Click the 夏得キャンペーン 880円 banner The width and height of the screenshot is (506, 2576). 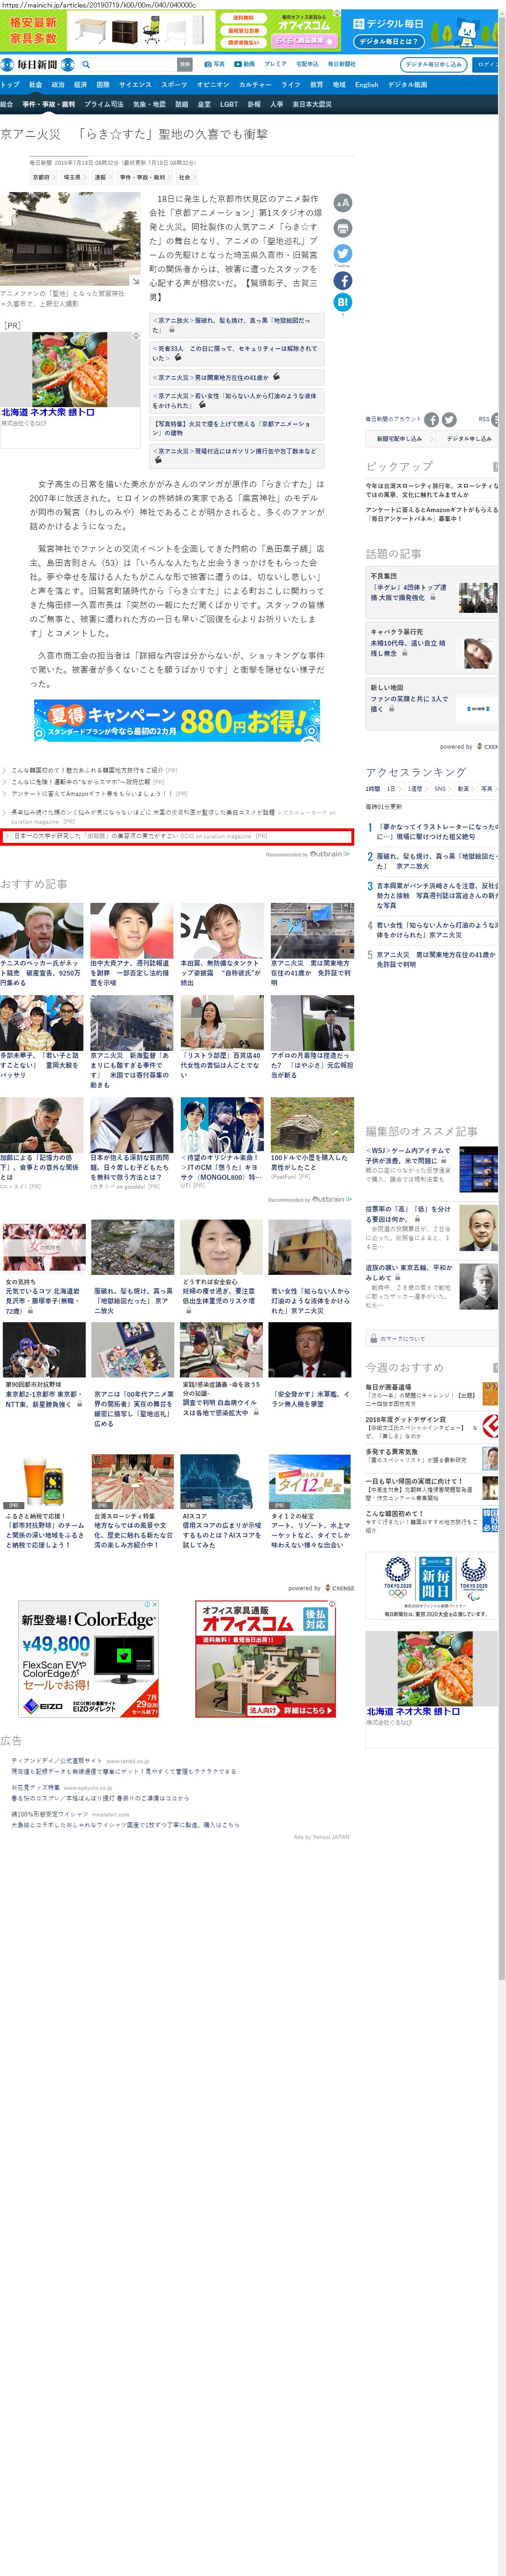(177, 720)
